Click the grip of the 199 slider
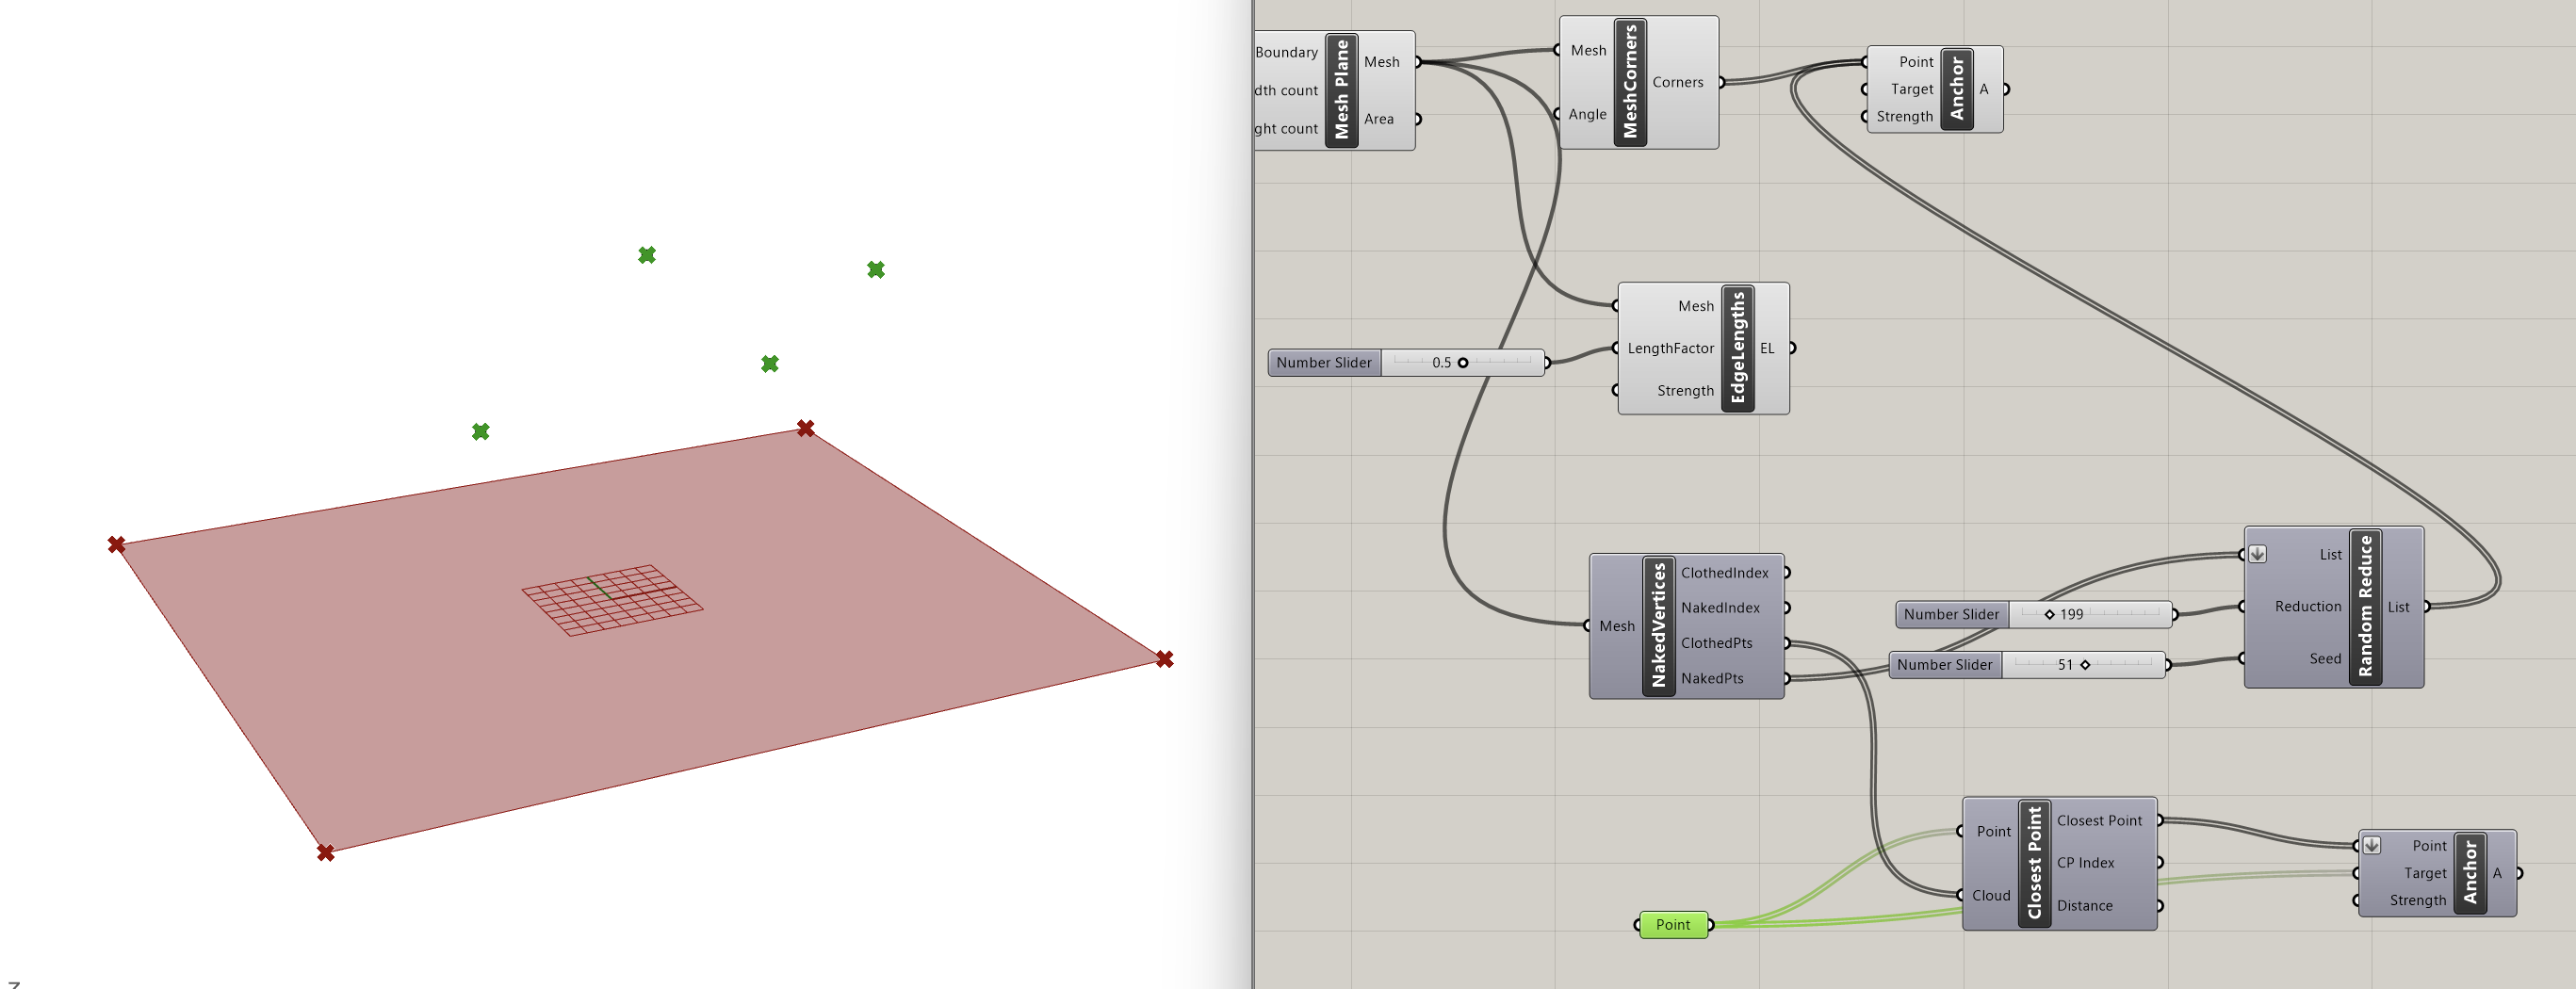 (x=2049, y=615)
